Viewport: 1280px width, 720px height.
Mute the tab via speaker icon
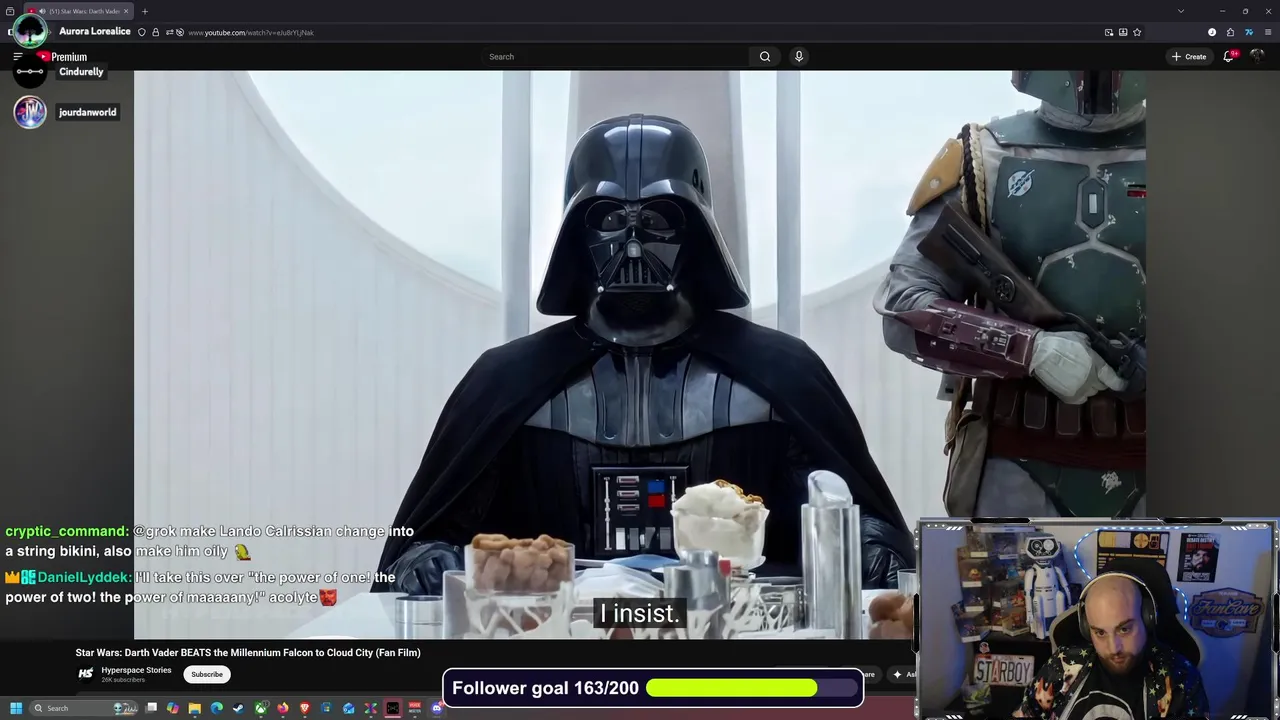point(41,11)
